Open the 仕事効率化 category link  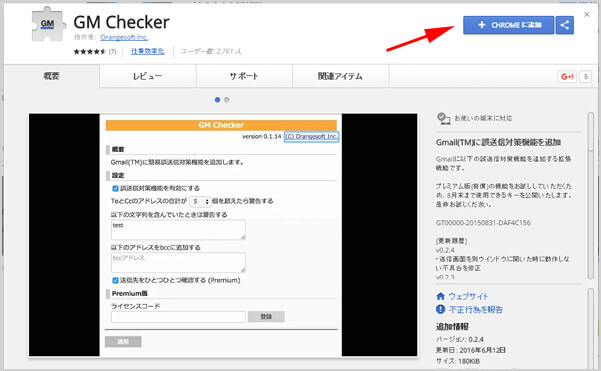[x=148, y=51]
